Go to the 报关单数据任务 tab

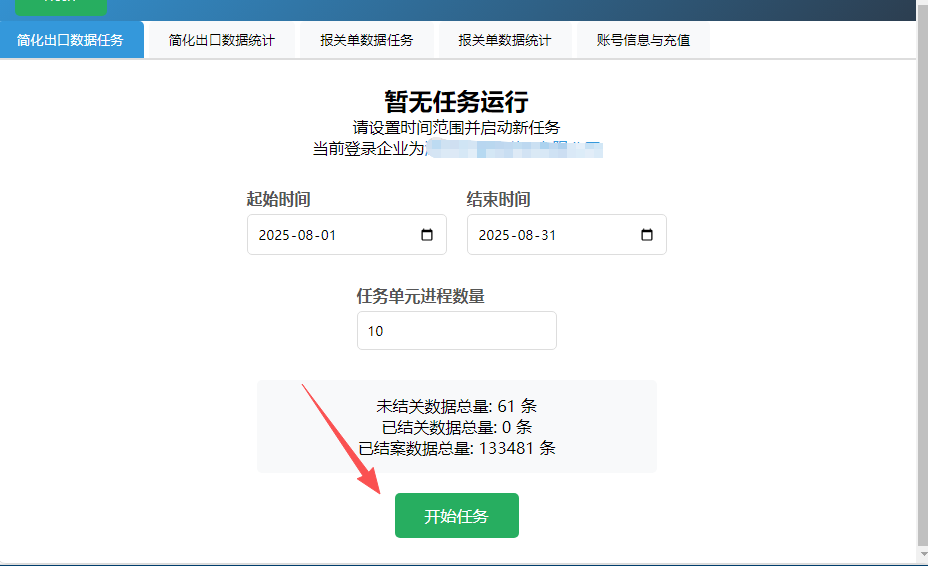[366, 41]
